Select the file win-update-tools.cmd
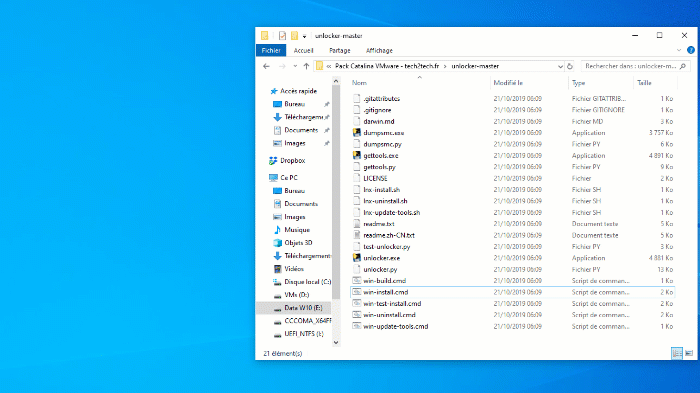 click(396, 326)
